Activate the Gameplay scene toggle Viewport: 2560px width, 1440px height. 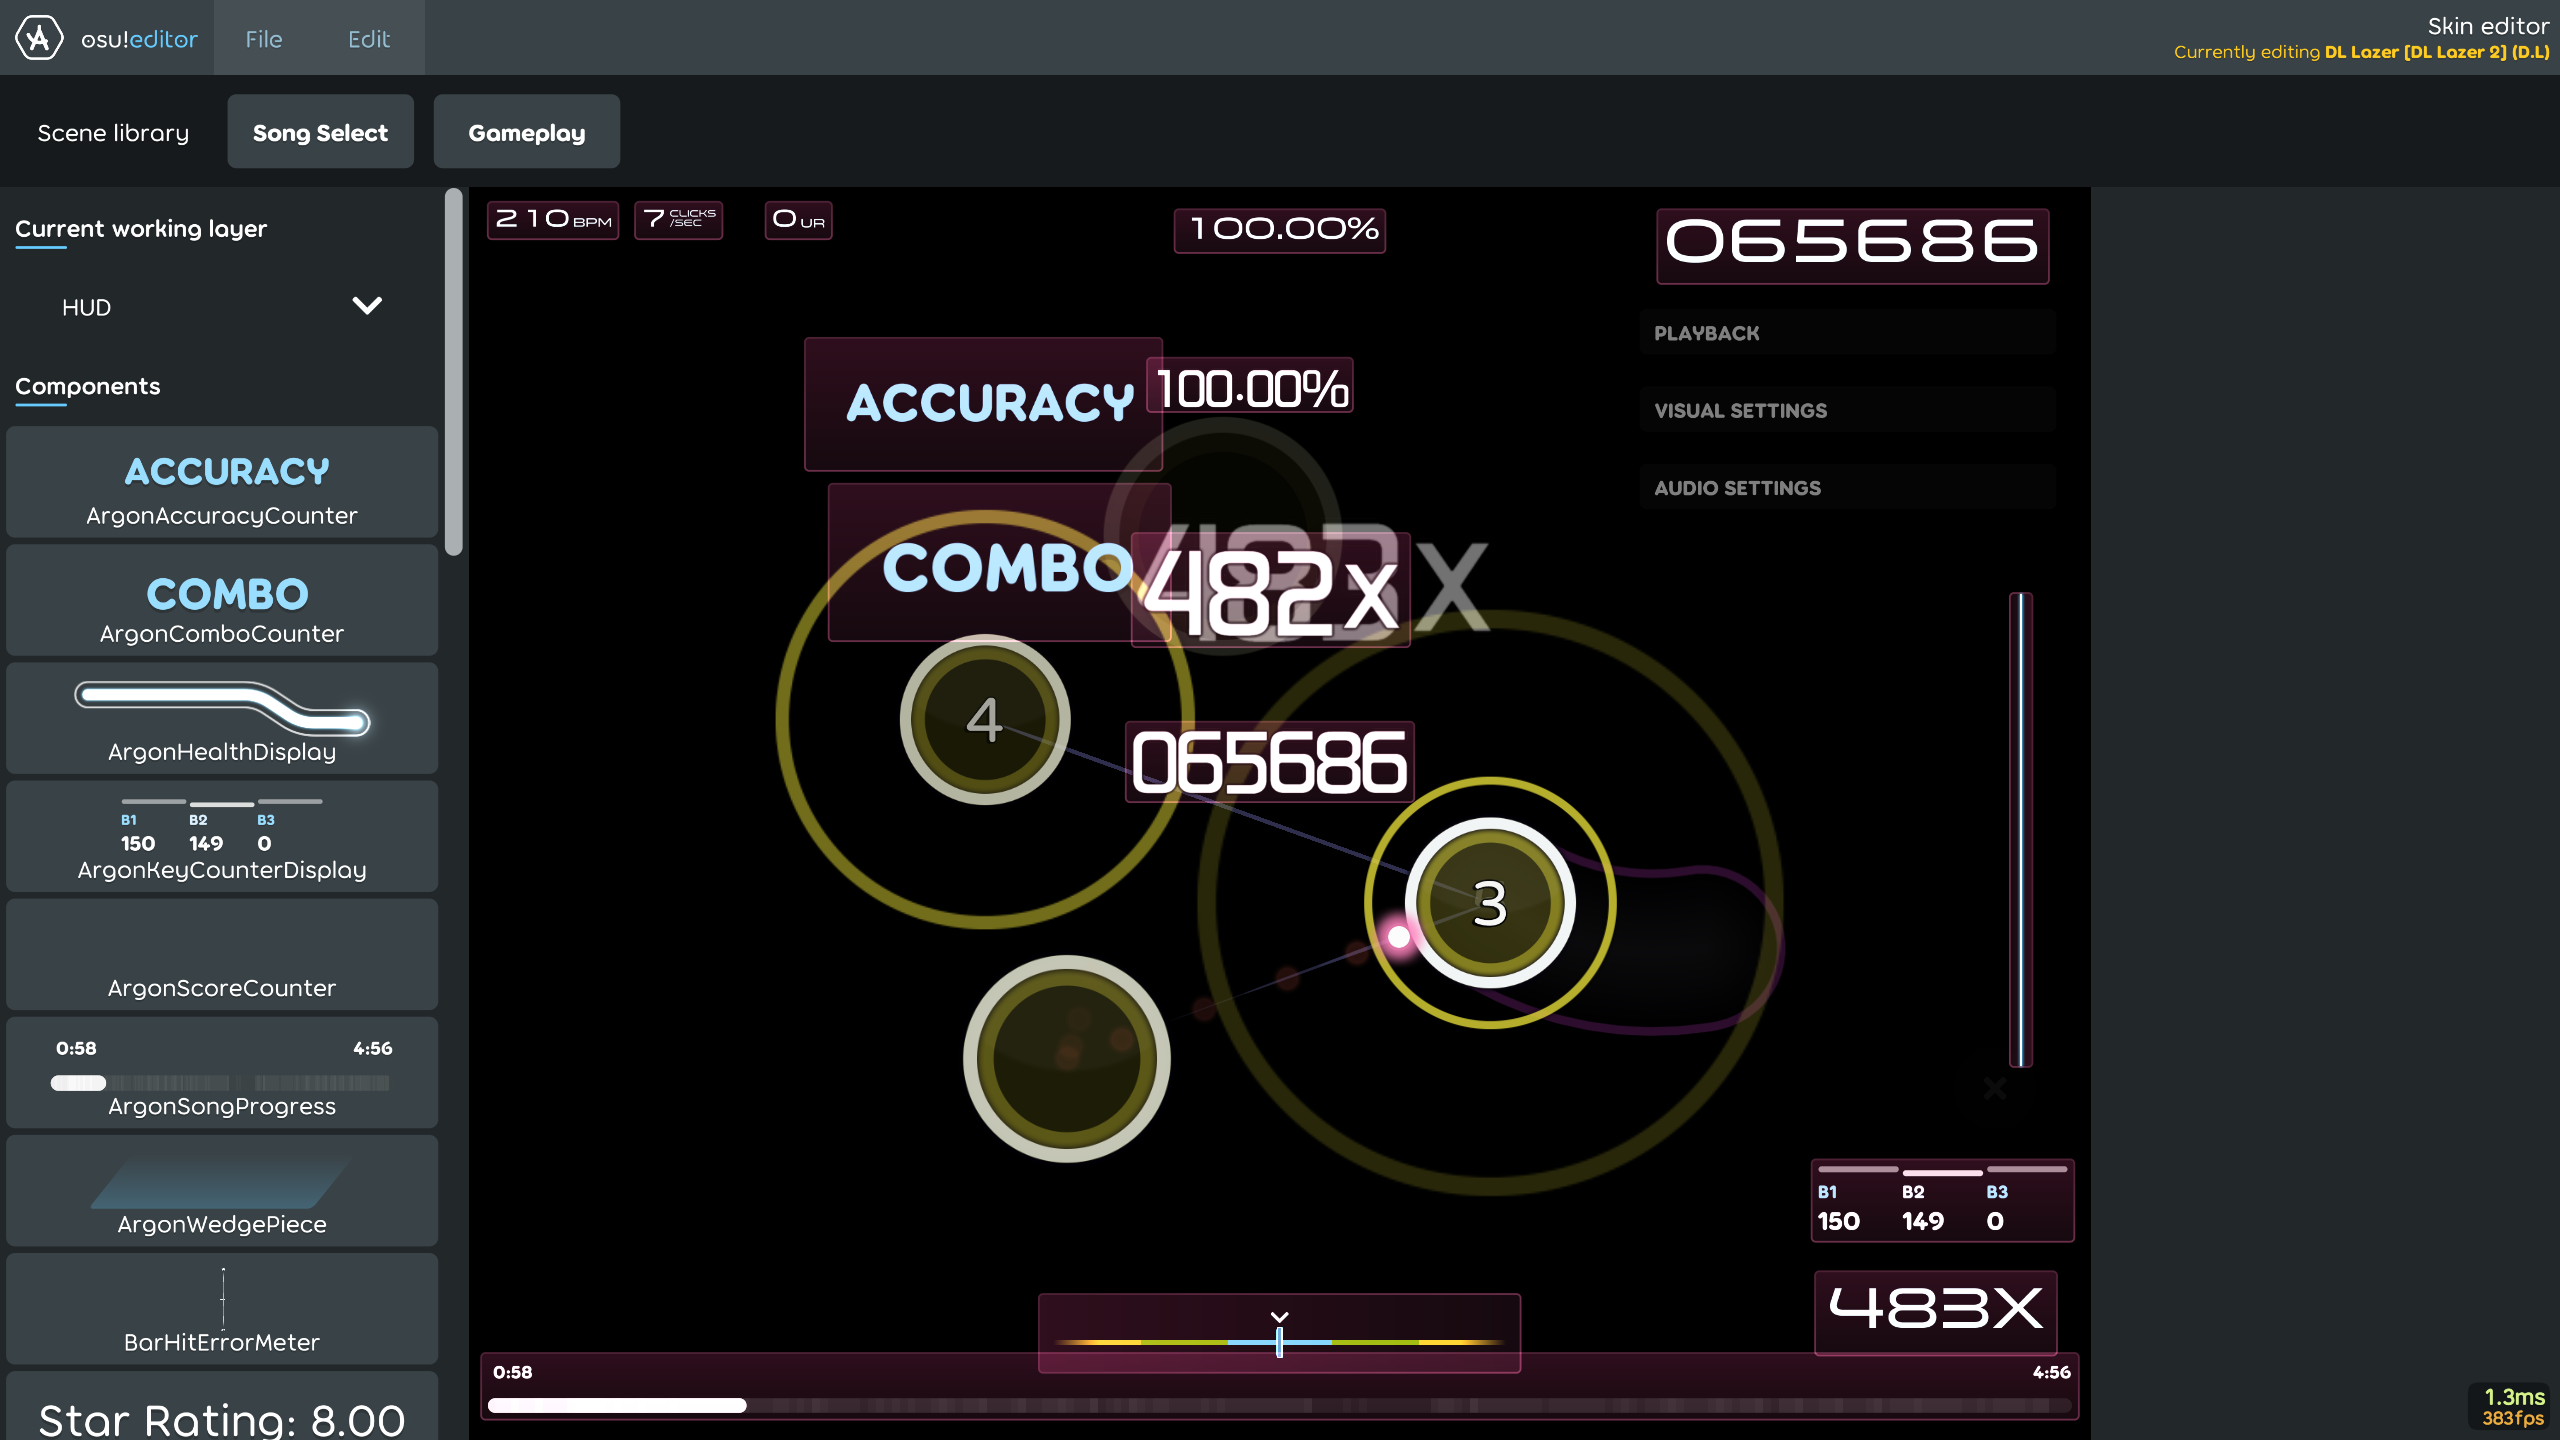click(x=527, y=131)
